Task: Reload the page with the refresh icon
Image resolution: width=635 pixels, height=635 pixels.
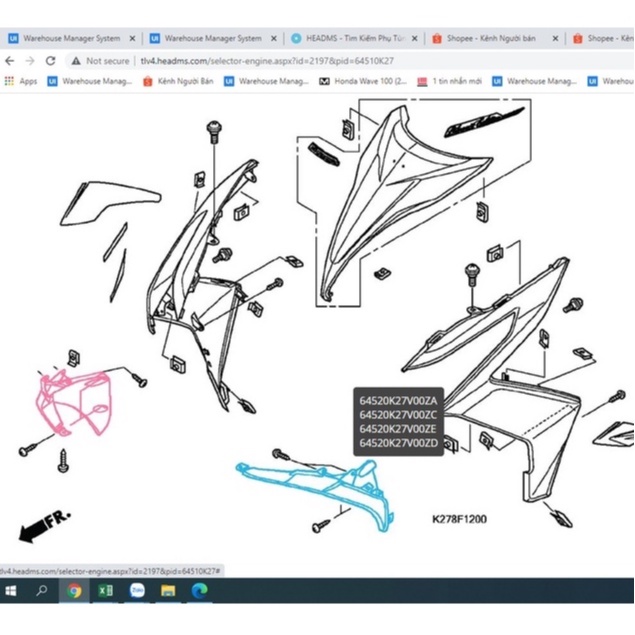Action: click(x=50, y=60)
